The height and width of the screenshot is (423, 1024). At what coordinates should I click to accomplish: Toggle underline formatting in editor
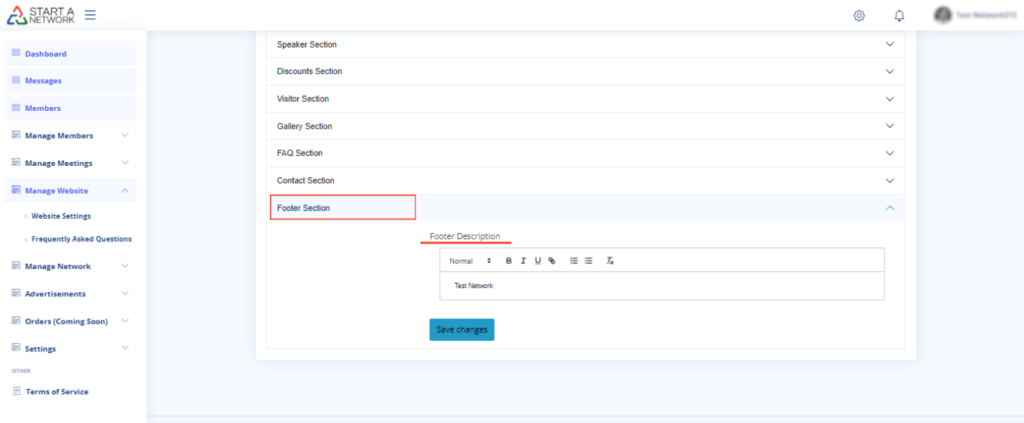tap(537, 260)
